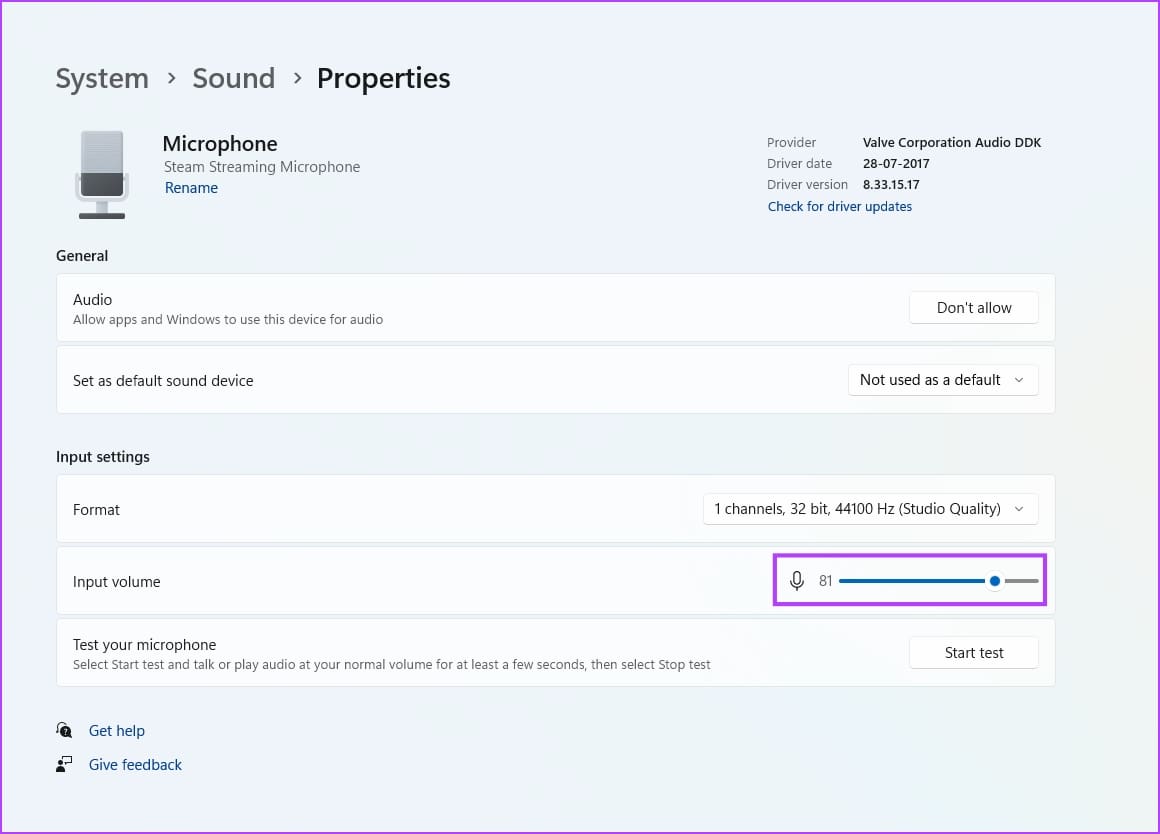Click the microphone icon beside the volume slider
This screenshot has width=1160, height=834.
pos(797,580)
